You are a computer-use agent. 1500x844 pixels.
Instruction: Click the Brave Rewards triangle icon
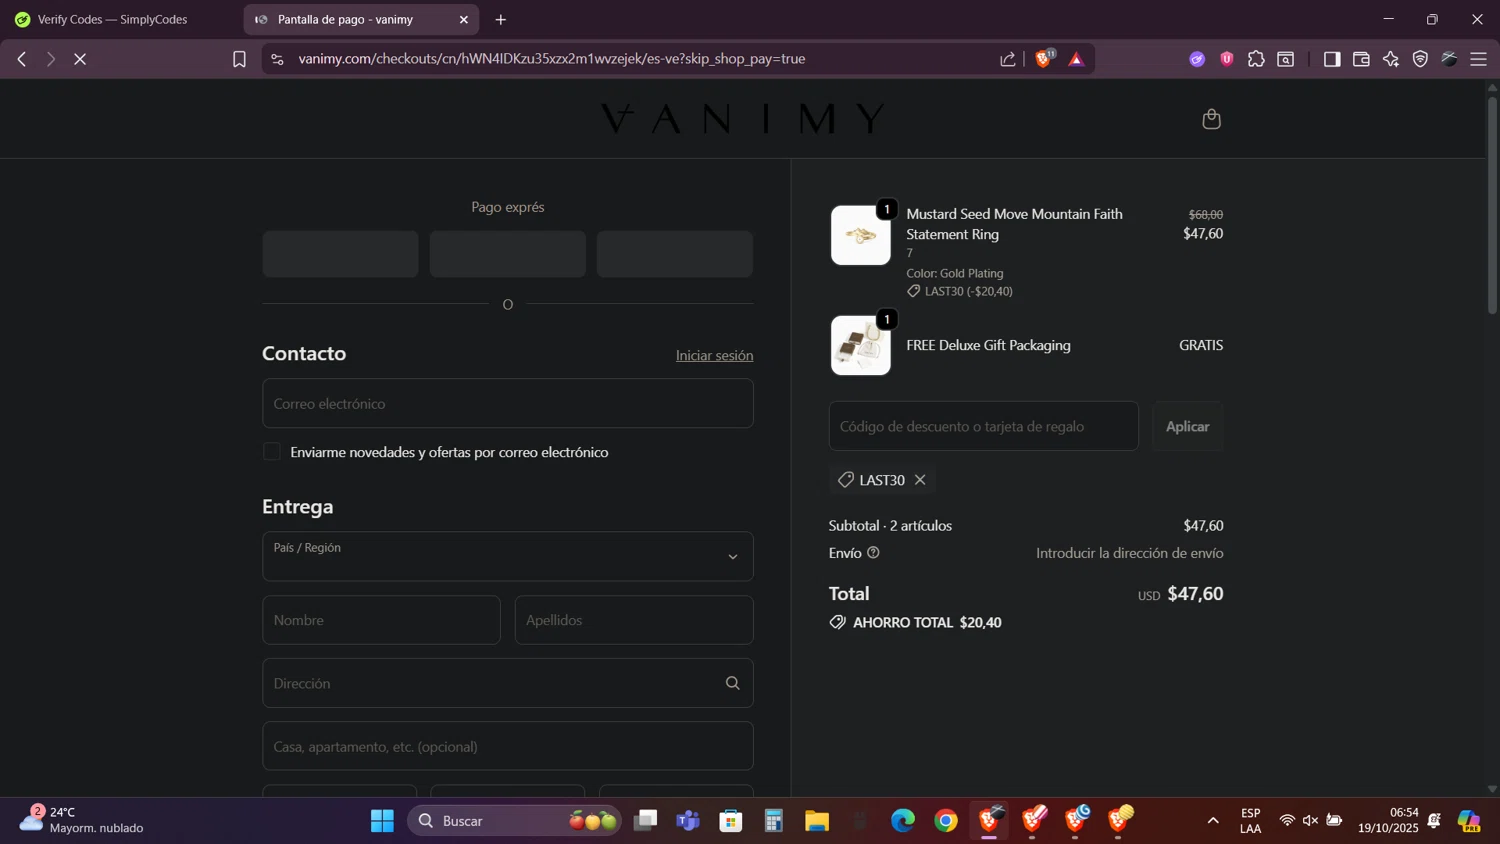[x=1076, y=59]
